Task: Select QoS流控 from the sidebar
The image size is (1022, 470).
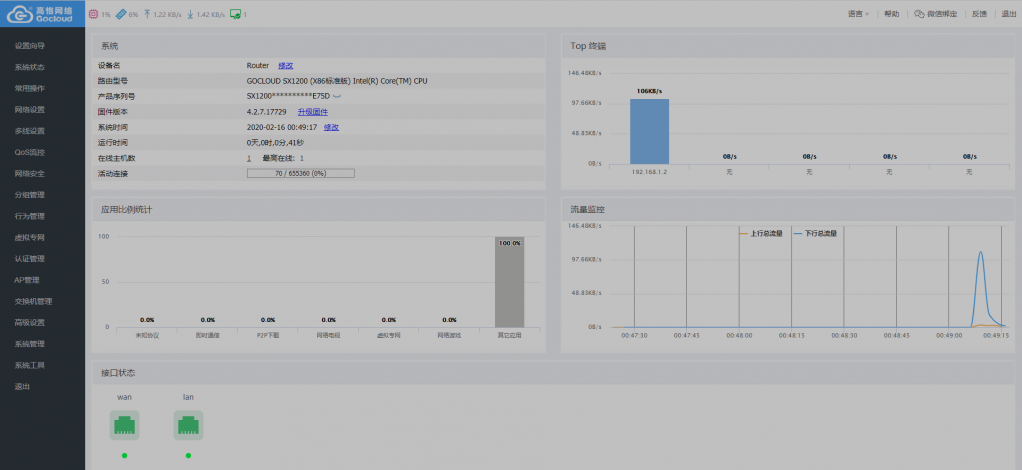Action: click(30, 152)
